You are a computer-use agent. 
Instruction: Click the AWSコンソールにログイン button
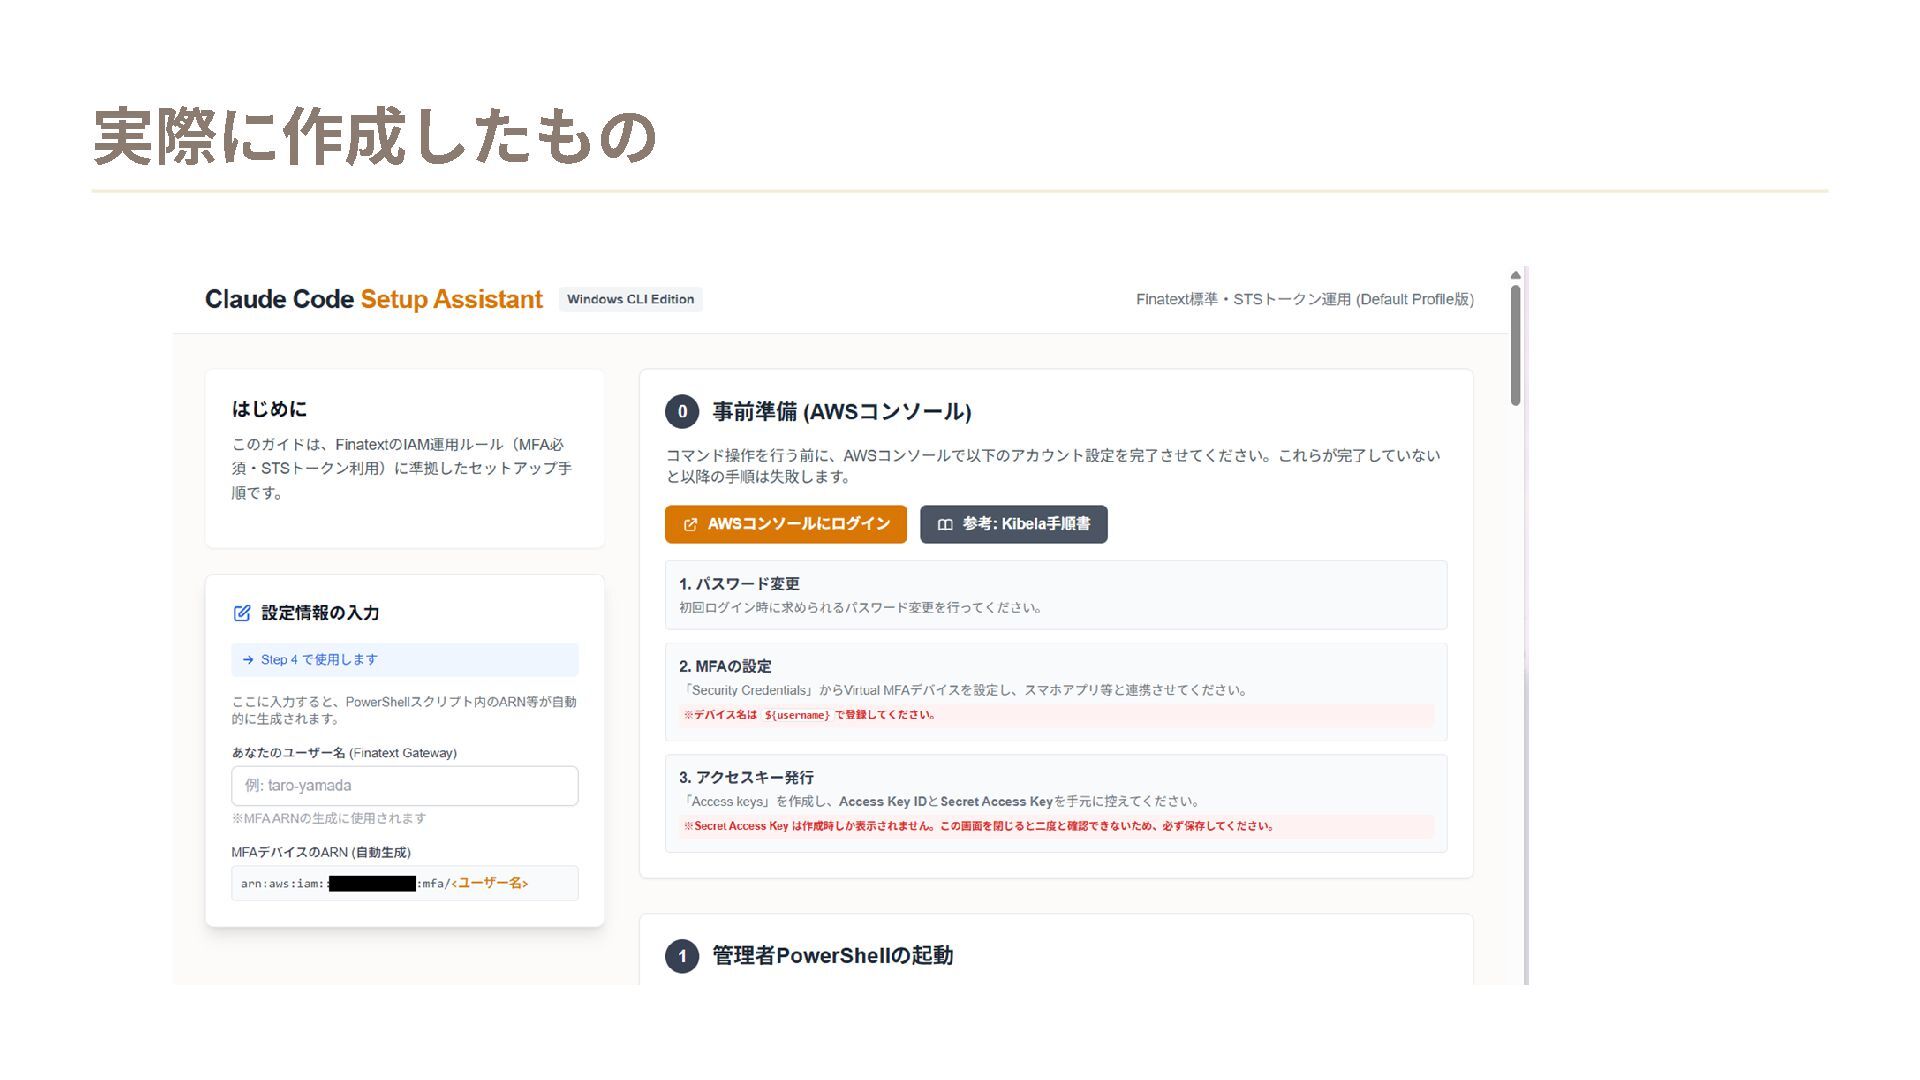click(785, 524)
